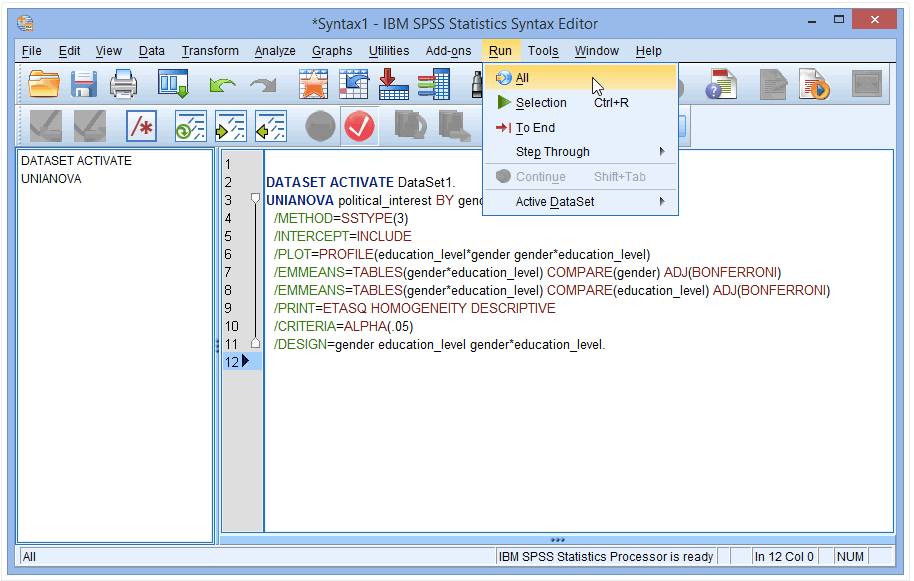
Task: Click the second greyed checkmark icon in the second toolbar row
Action: [90, 126]
